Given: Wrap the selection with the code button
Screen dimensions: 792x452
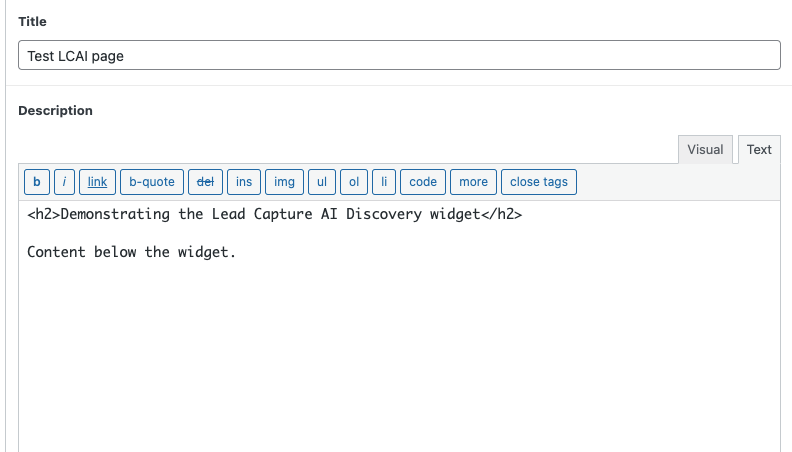Looking at the screenshot, I should [x=423, y=182].
